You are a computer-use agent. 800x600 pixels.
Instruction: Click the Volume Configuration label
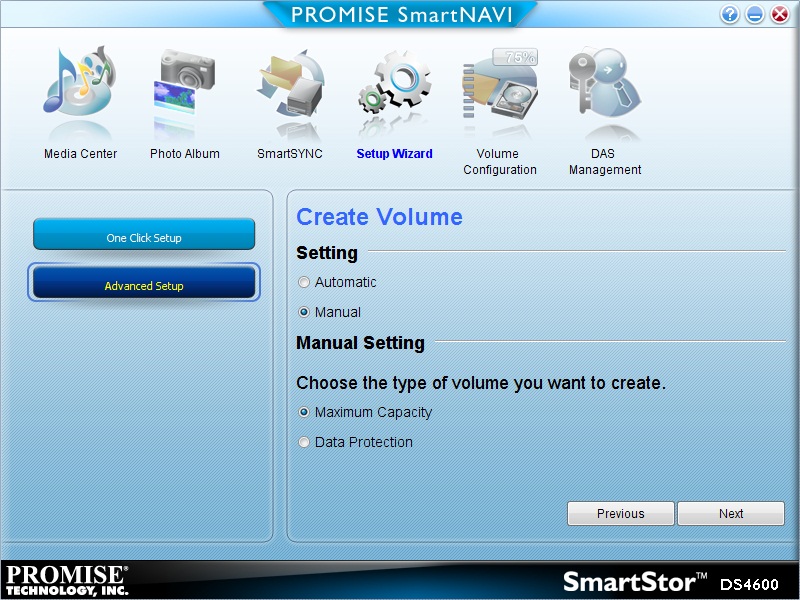499,162
